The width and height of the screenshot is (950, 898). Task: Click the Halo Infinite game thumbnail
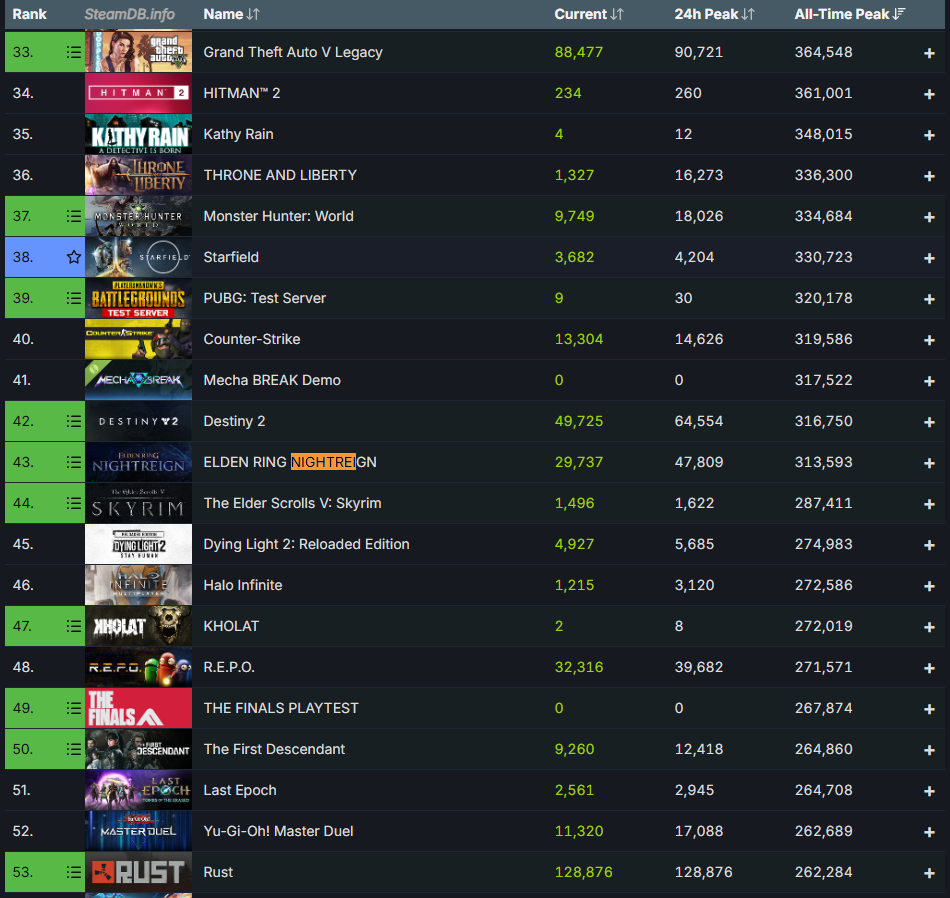tap(138, 585)
